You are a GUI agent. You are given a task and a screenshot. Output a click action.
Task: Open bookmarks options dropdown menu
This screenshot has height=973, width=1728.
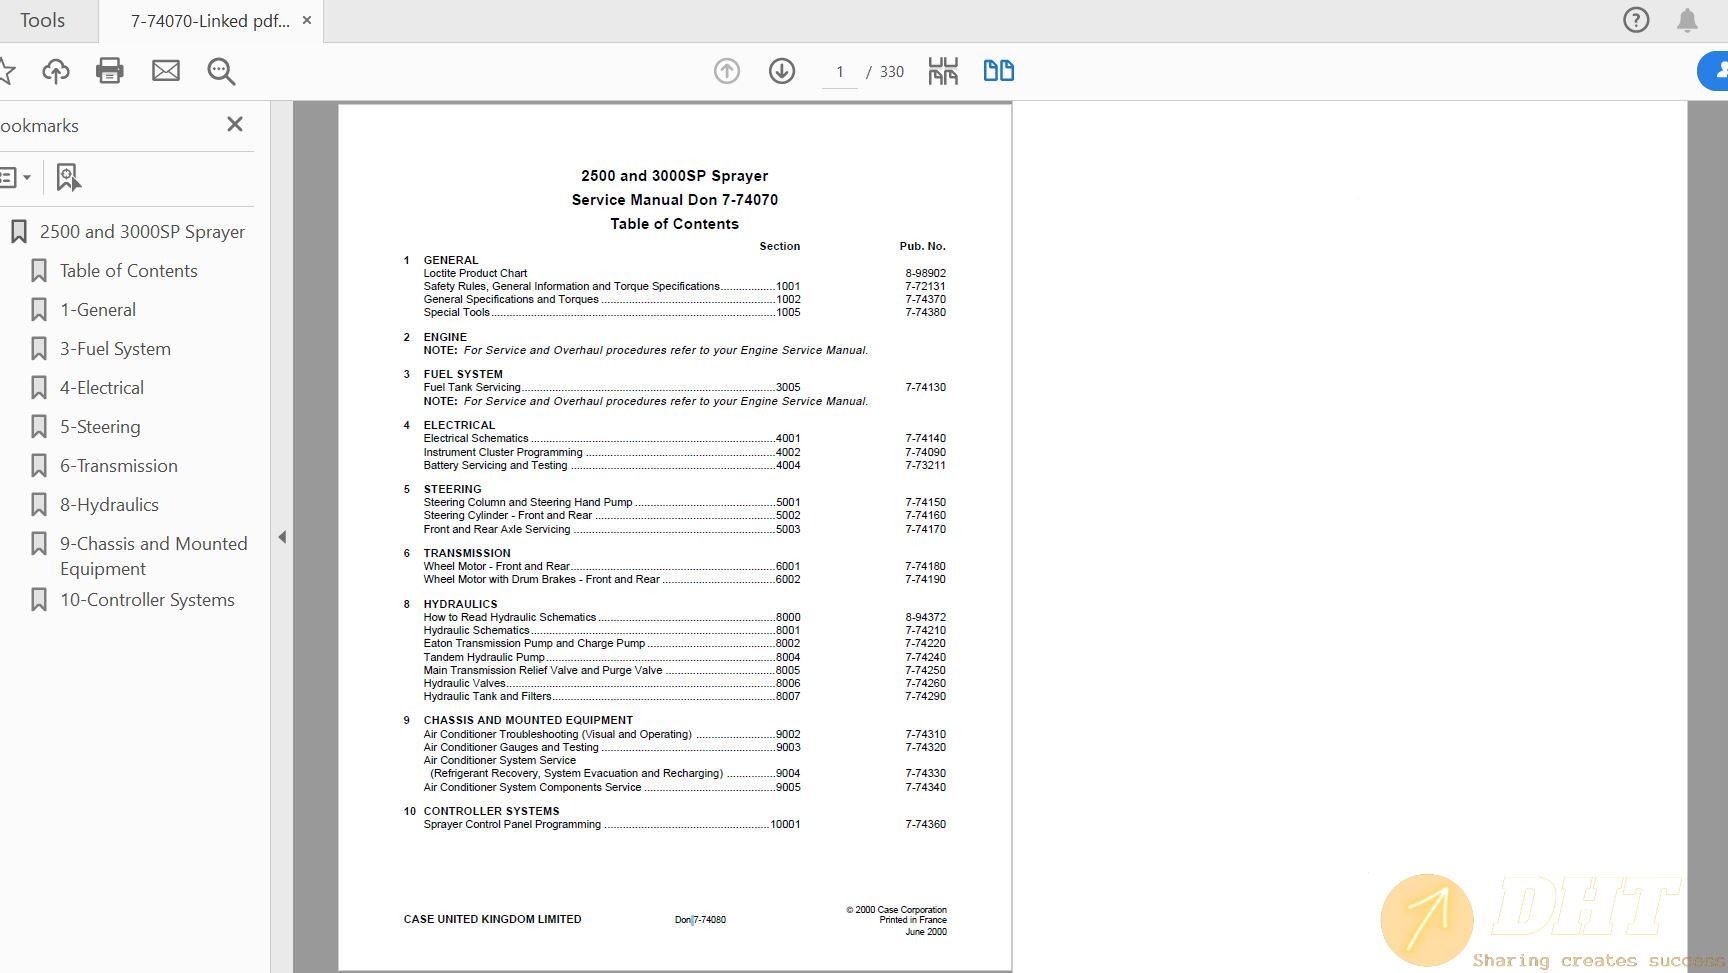point(15,177)
